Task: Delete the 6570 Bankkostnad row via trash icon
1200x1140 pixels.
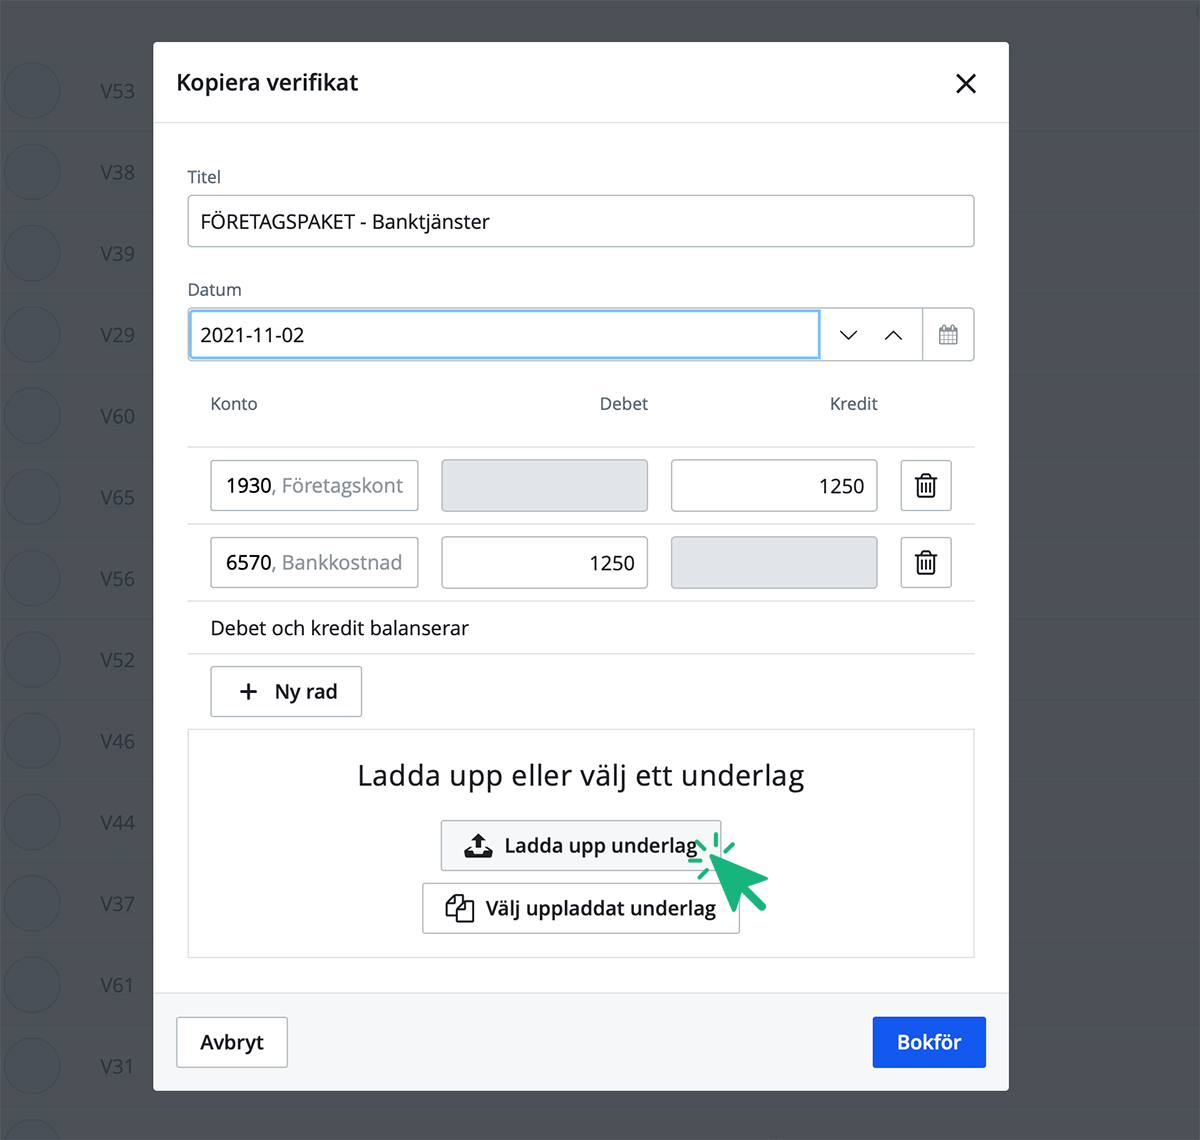Action: tap(925, 562)
